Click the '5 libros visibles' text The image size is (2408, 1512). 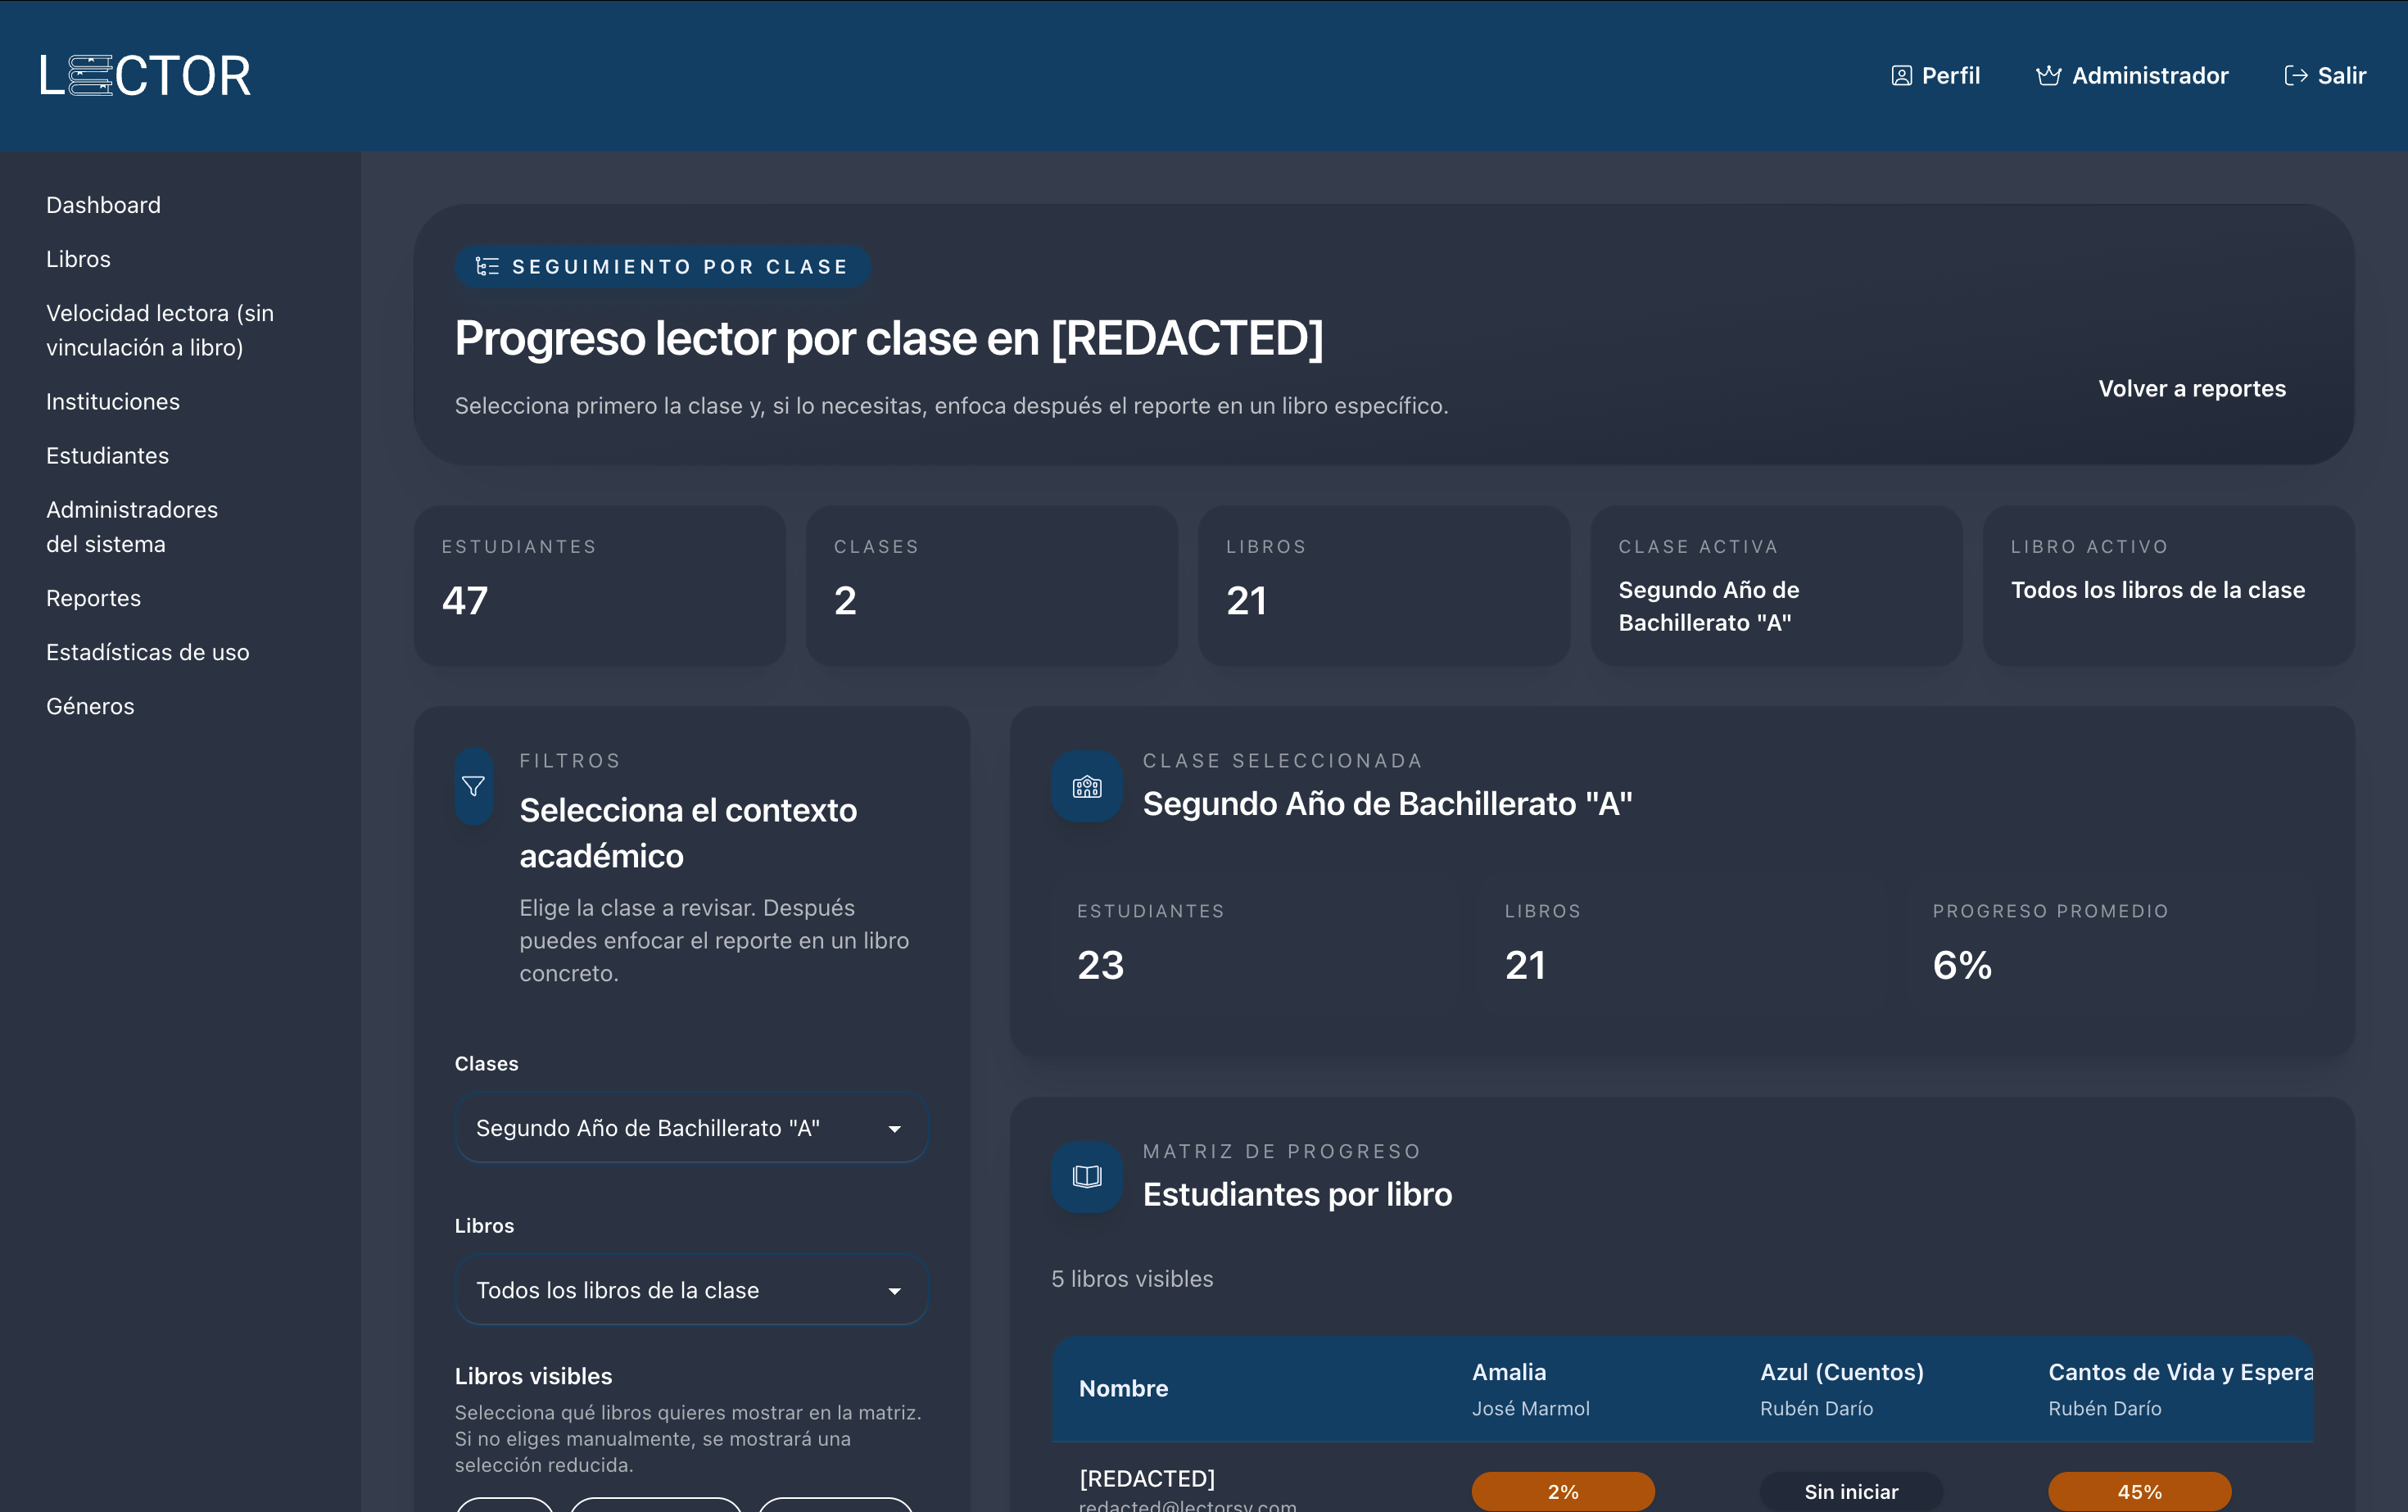click(1132, 1278)
